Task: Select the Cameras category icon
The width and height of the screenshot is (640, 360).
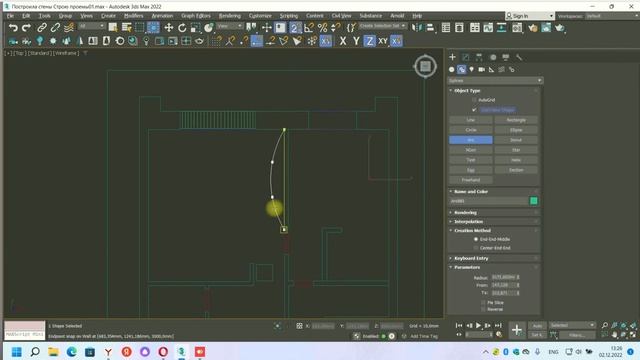Action: [482, 69]
